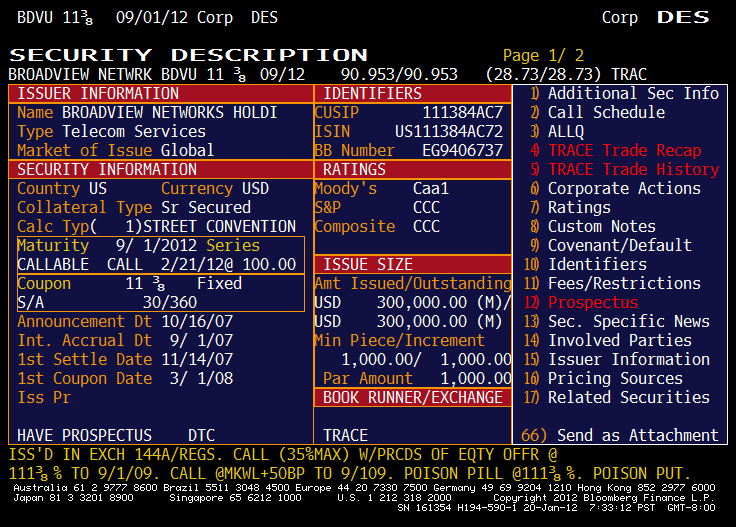Click the S/A 30/360 day count
The height and width of the screenshot is (527, 736).
pos(107,303)
